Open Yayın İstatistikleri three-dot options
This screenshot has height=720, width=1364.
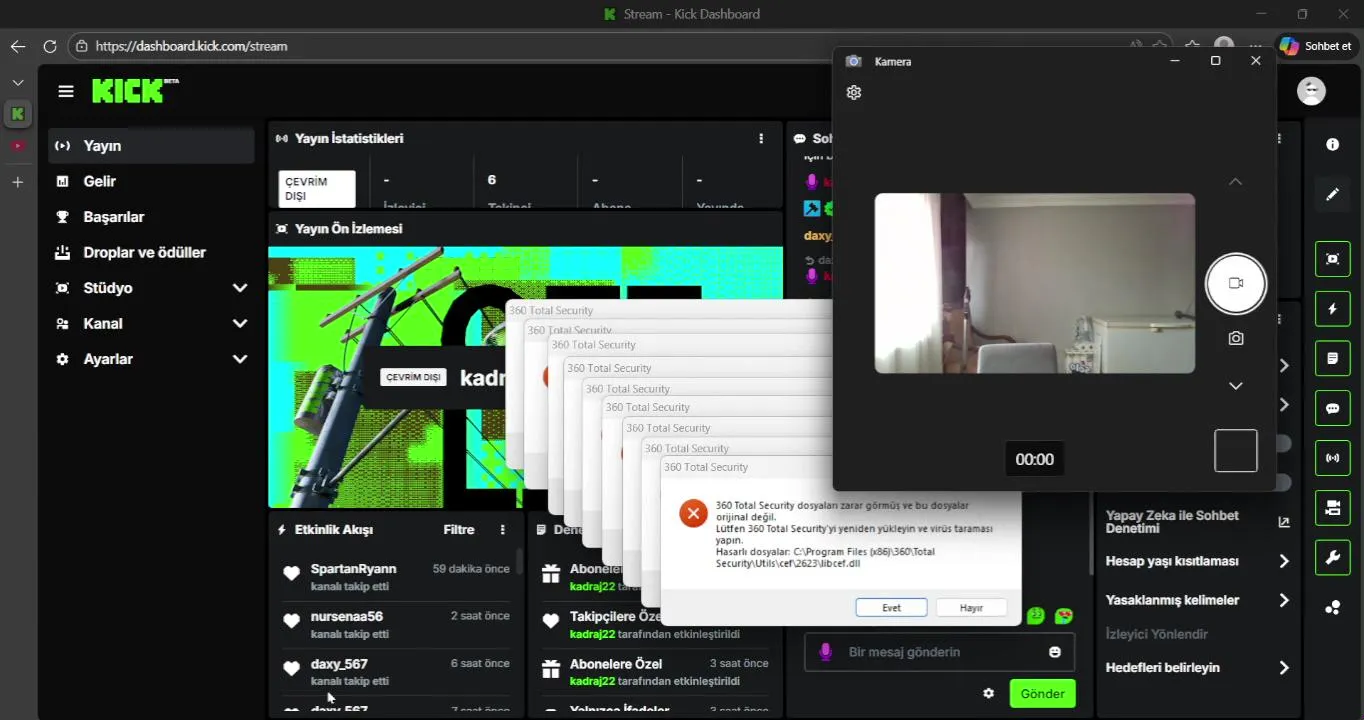761,139
